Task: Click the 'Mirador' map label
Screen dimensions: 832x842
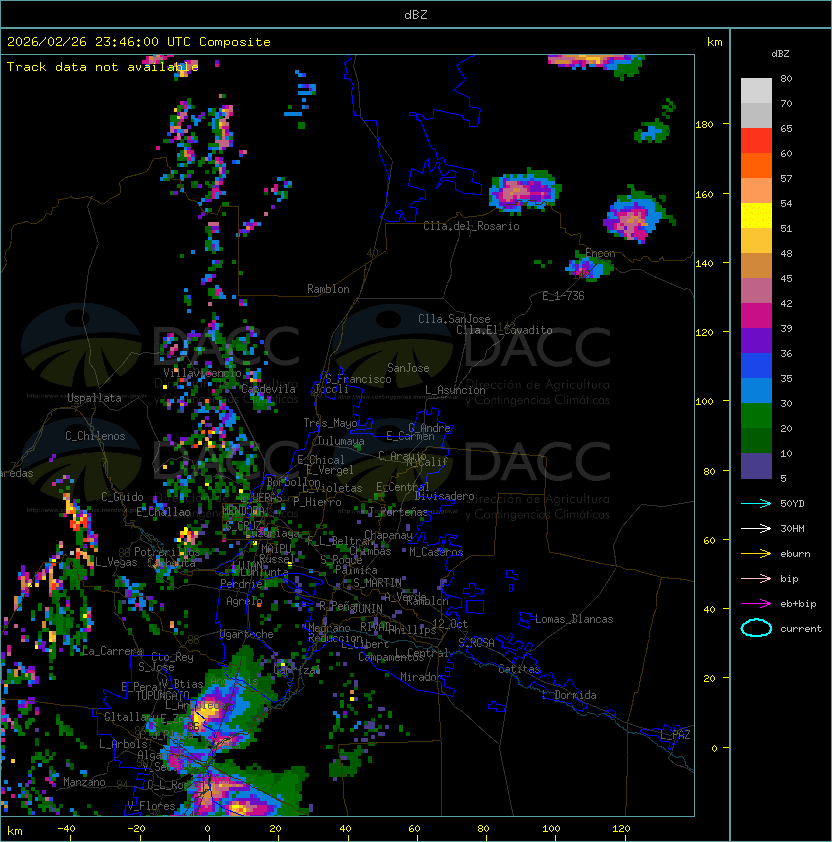Action: point(422,677)
